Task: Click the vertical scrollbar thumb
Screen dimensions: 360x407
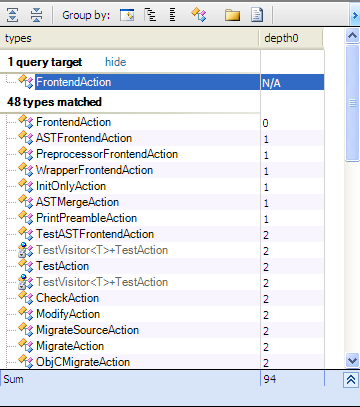Action: (x=352, y=103)
